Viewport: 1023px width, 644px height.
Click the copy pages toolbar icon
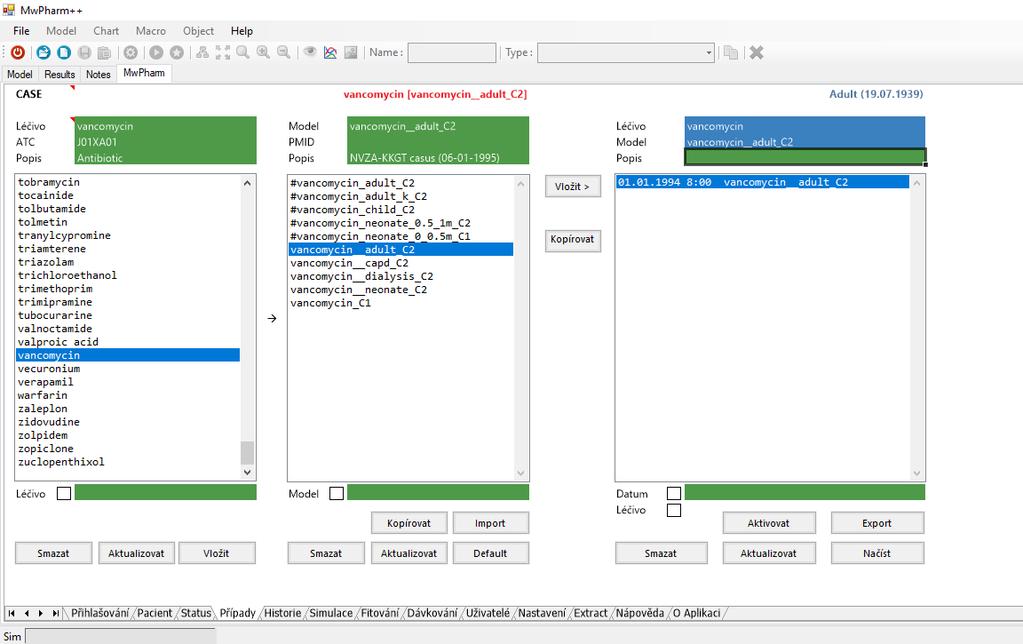[731, 52]
